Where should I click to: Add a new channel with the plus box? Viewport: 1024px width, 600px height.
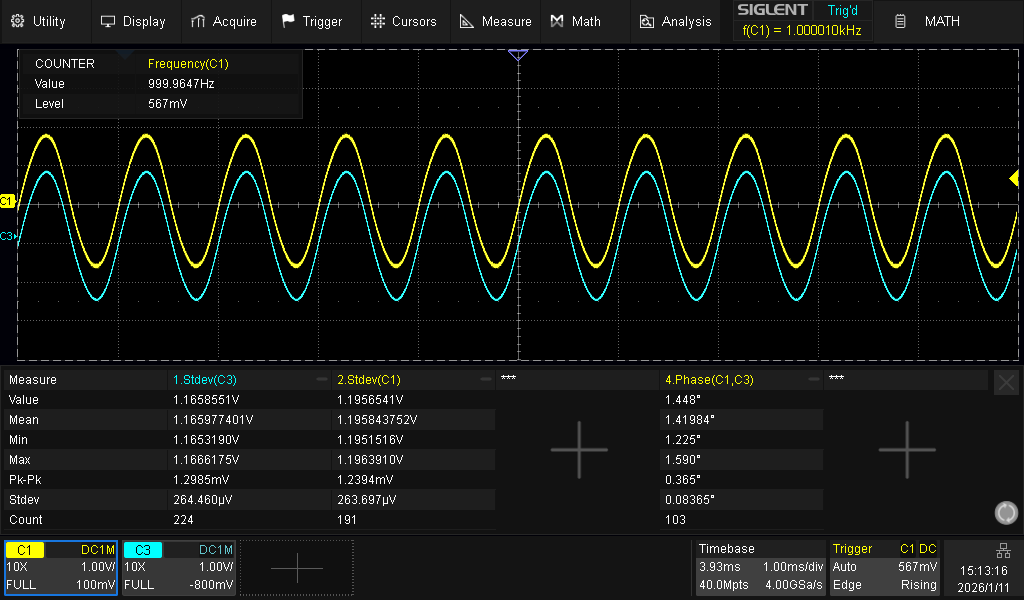tap(297, 568)
